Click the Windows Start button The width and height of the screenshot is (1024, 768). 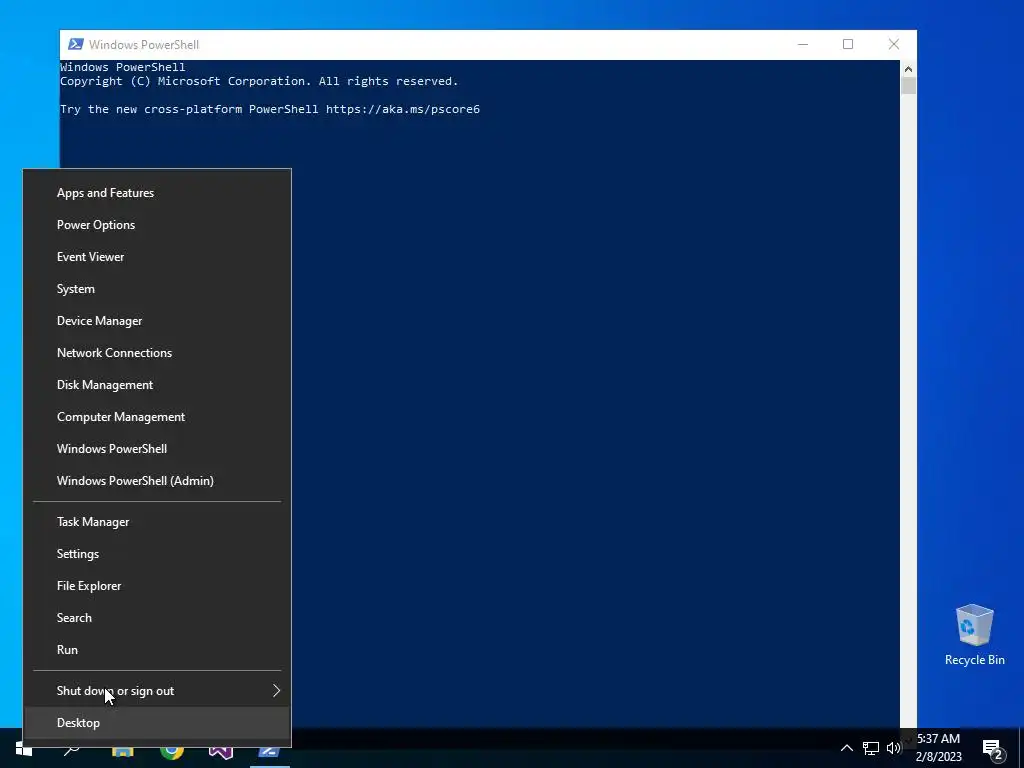click(x=24, y=748)
